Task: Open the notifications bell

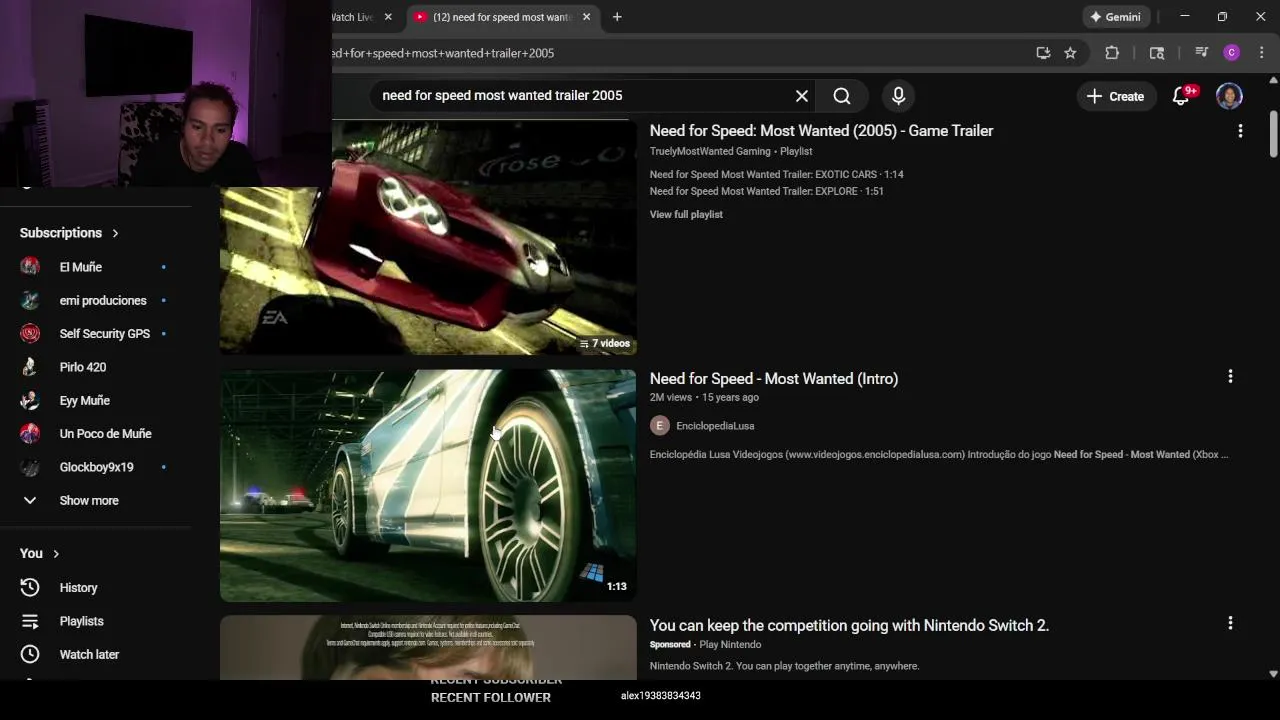Action: coord(1182,96)
